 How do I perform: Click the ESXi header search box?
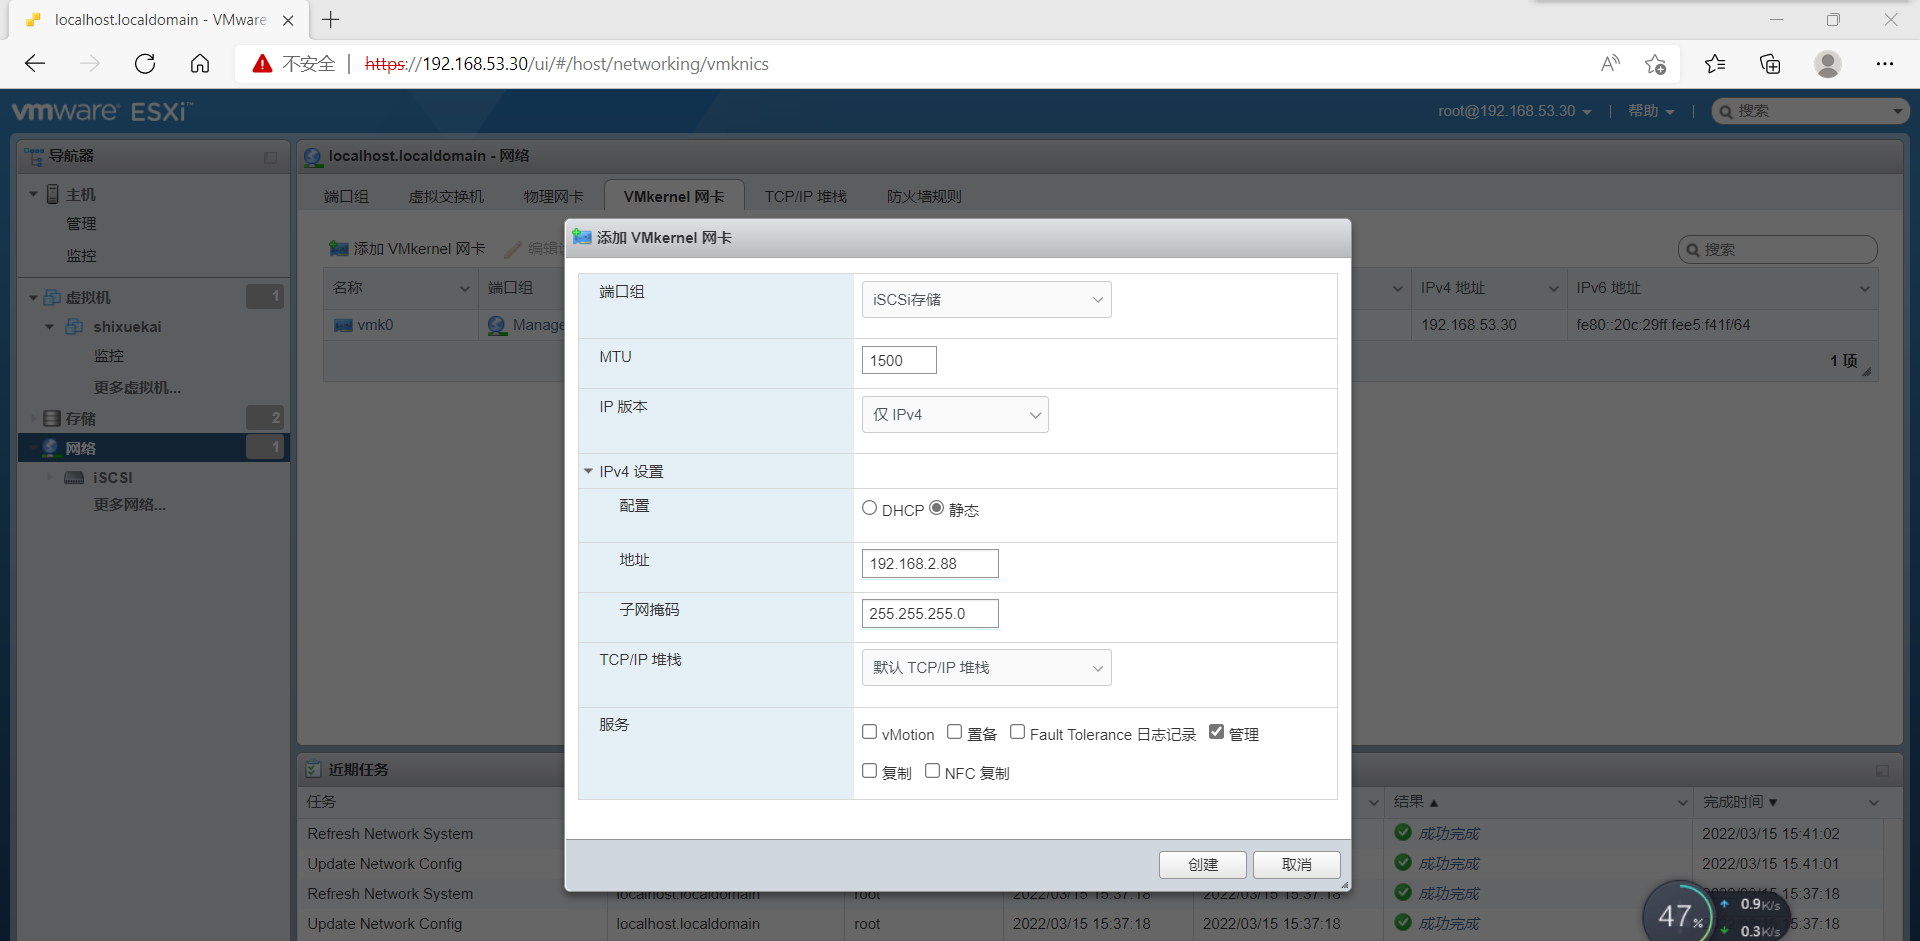pyautogui.click(x=1810, y=111)
